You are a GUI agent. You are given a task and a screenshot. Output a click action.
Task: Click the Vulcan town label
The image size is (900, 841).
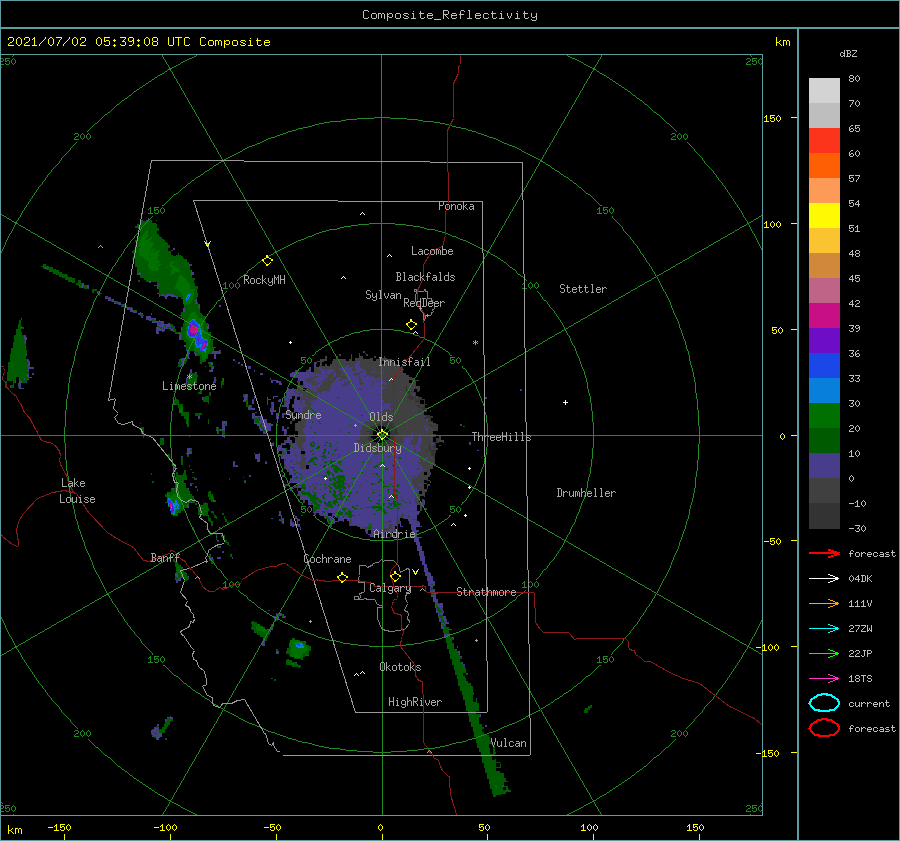coord(508,743)
